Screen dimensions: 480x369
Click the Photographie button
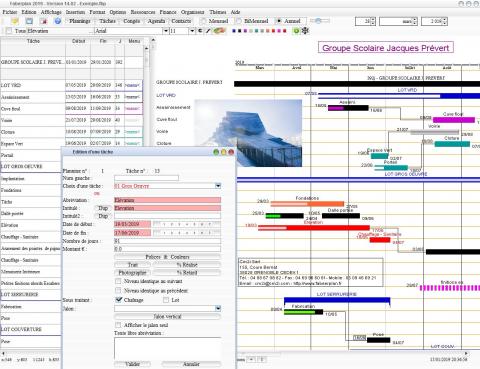133,273
